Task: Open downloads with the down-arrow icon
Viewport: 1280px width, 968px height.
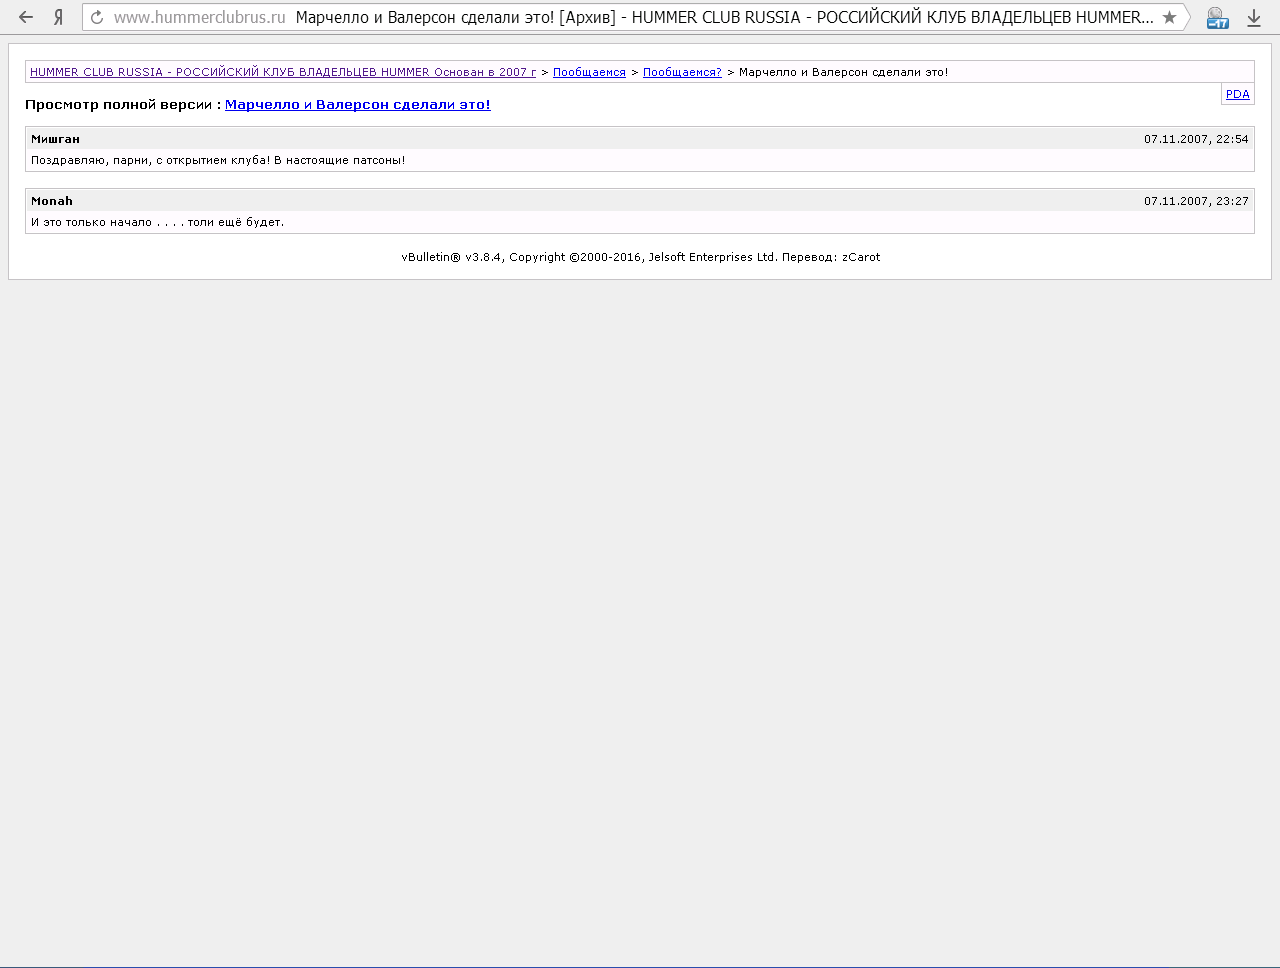Action: click(x=1253, y=17)
